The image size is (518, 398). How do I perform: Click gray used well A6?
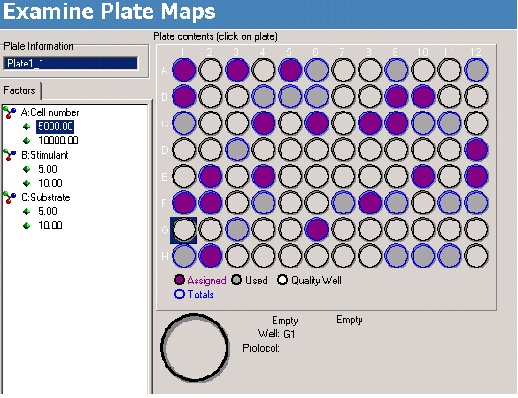point(317,70)
